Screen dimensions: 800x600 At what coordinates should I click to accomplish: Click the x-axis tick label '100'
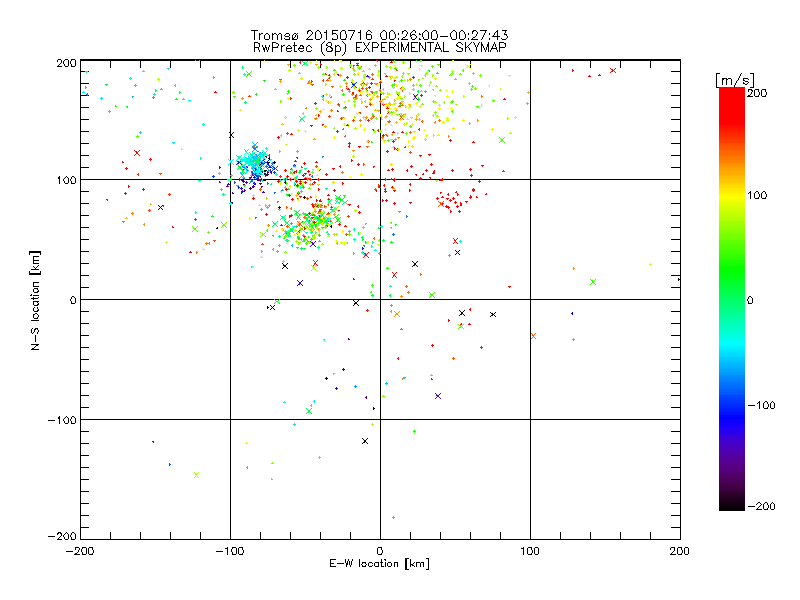[x=530, y=551]
